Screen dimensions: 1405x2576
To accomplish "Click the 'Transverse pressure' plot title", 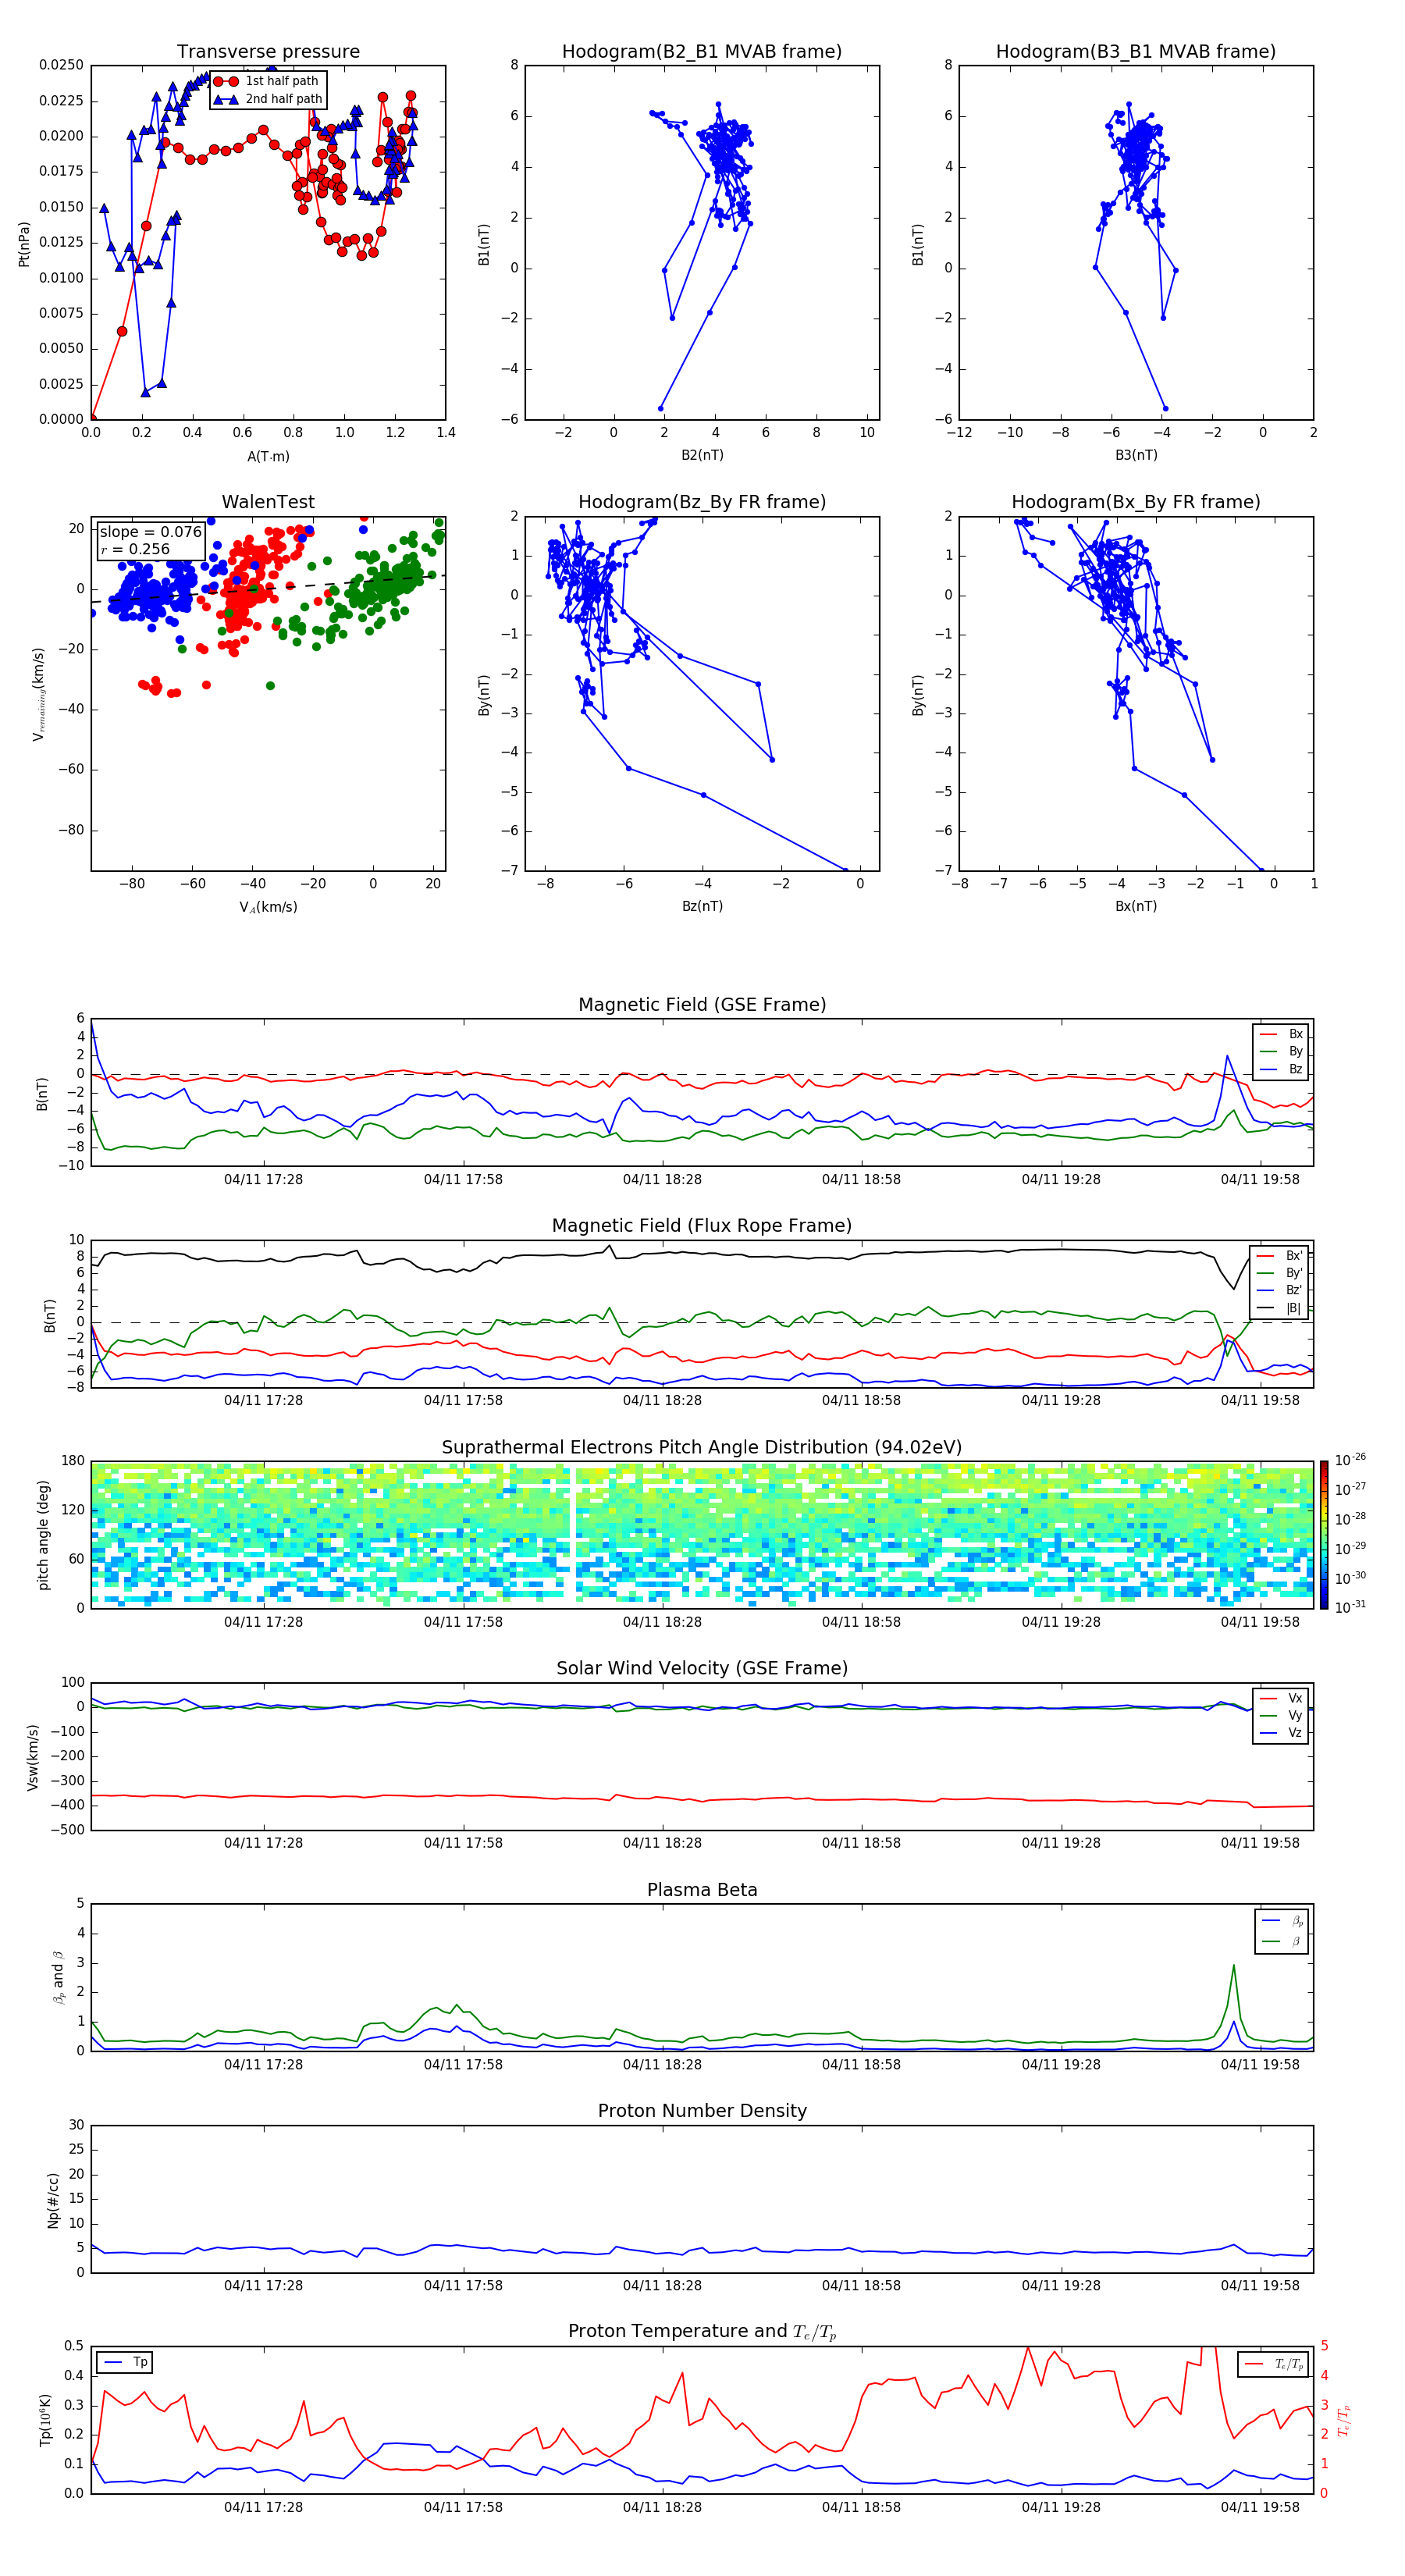I will click(x=268, y=52).
